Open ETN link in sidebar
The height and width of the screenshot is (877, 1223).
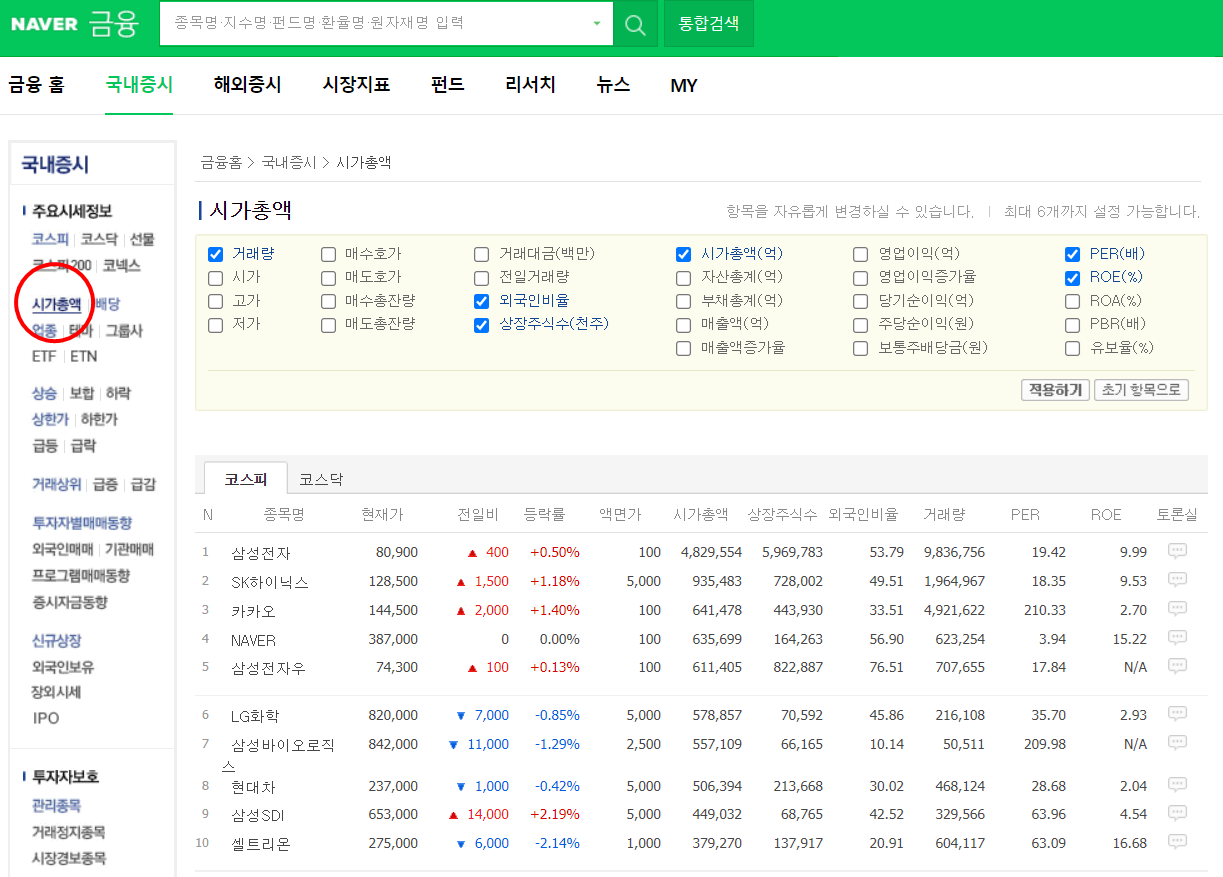click(84, 356)
